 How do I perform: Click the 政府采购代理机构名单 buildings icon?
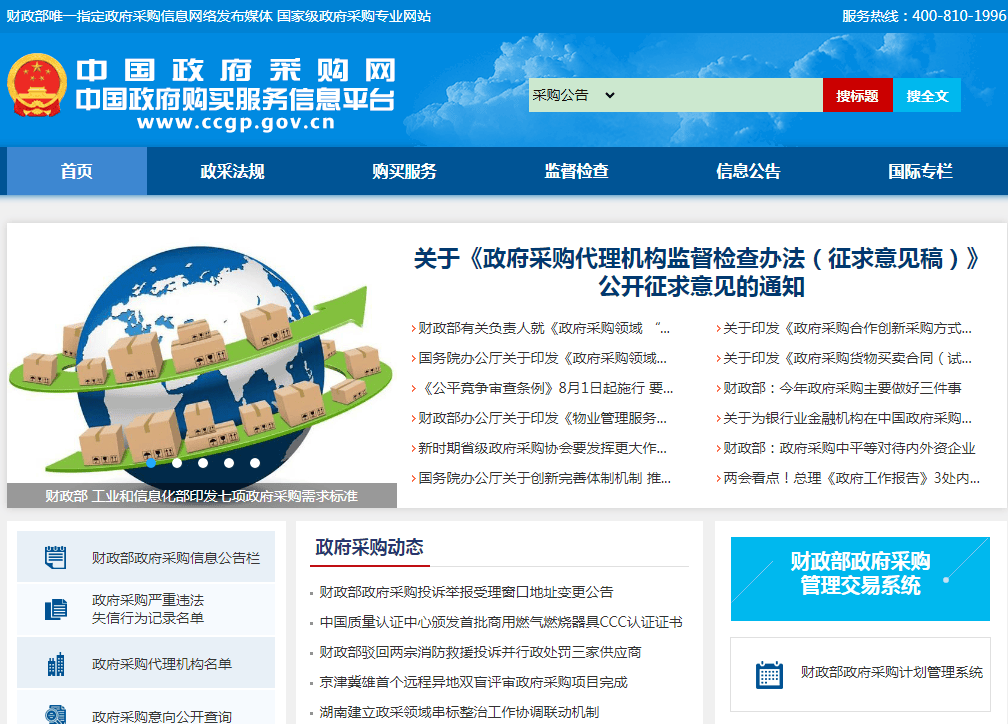tap(56, 664)
